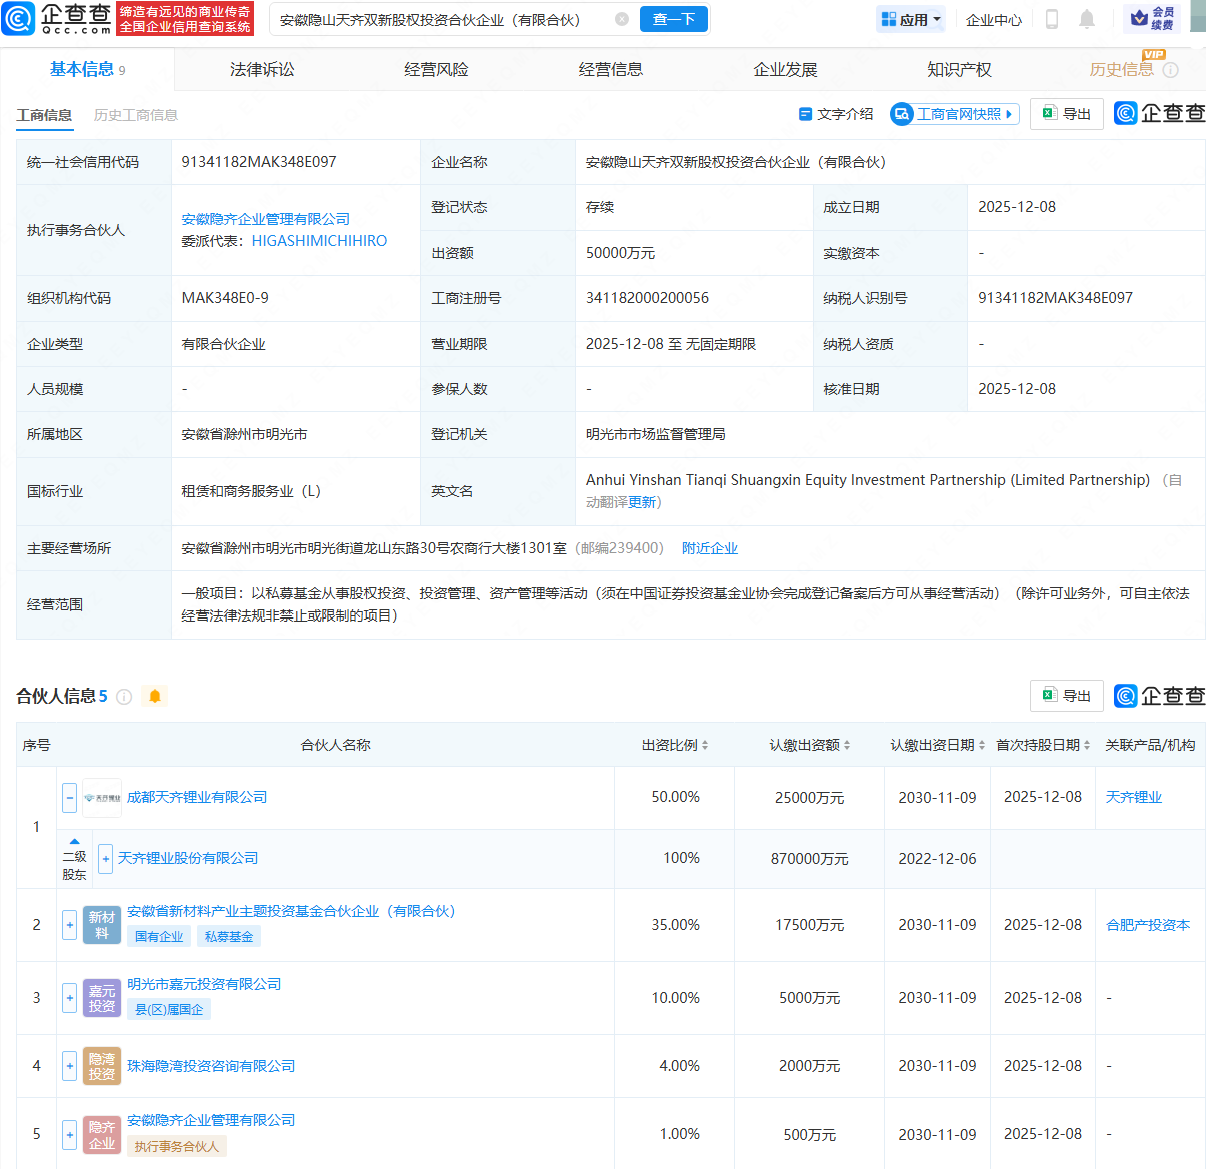Screen dimensions: 1206x1169
Task: Switch to the 法律诉讼 tab
Action: pos(260,68)
